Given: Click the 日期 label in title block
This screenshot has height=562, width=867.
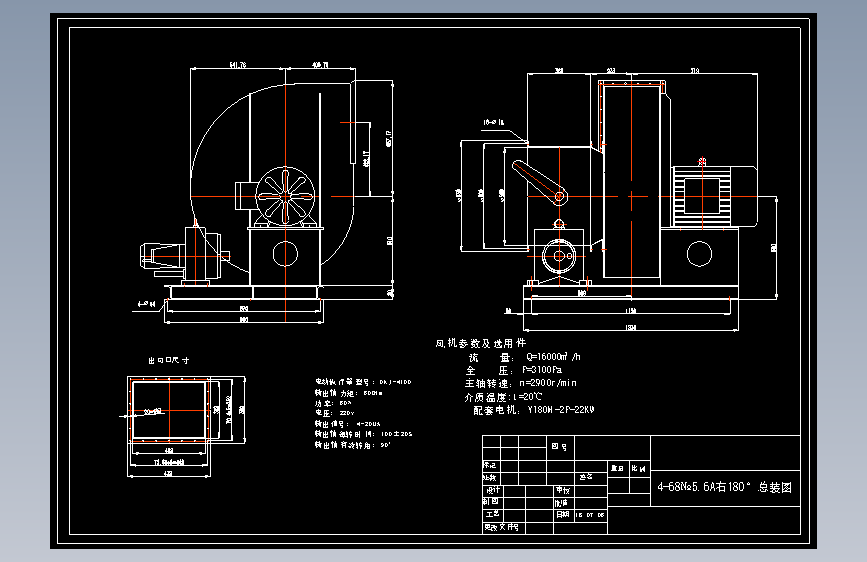Looking at the screenshot, I should pos(562,514).
